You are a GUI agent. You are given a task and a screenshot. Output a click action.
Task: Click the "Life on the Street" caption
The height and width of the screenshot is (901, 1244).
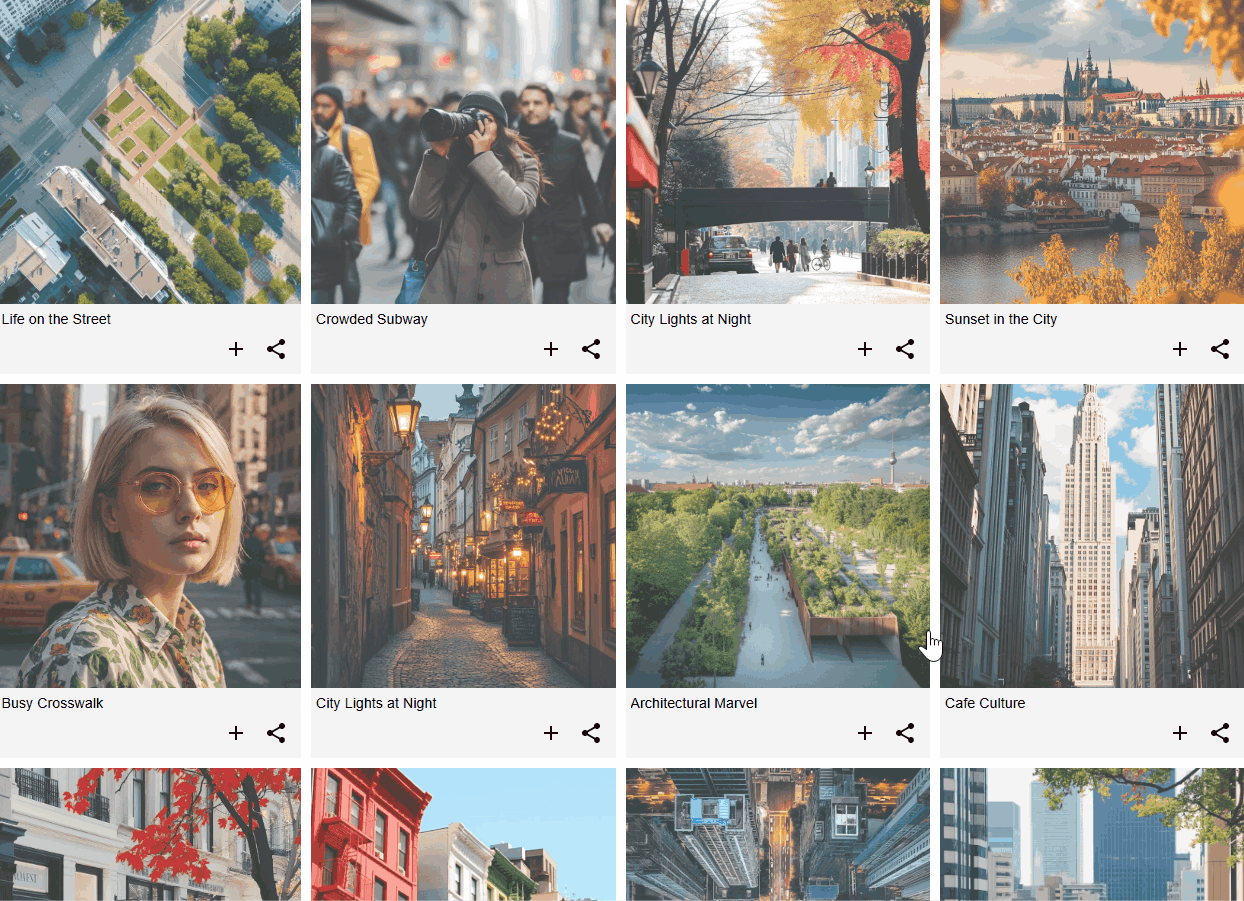click(x=56, y=319)
